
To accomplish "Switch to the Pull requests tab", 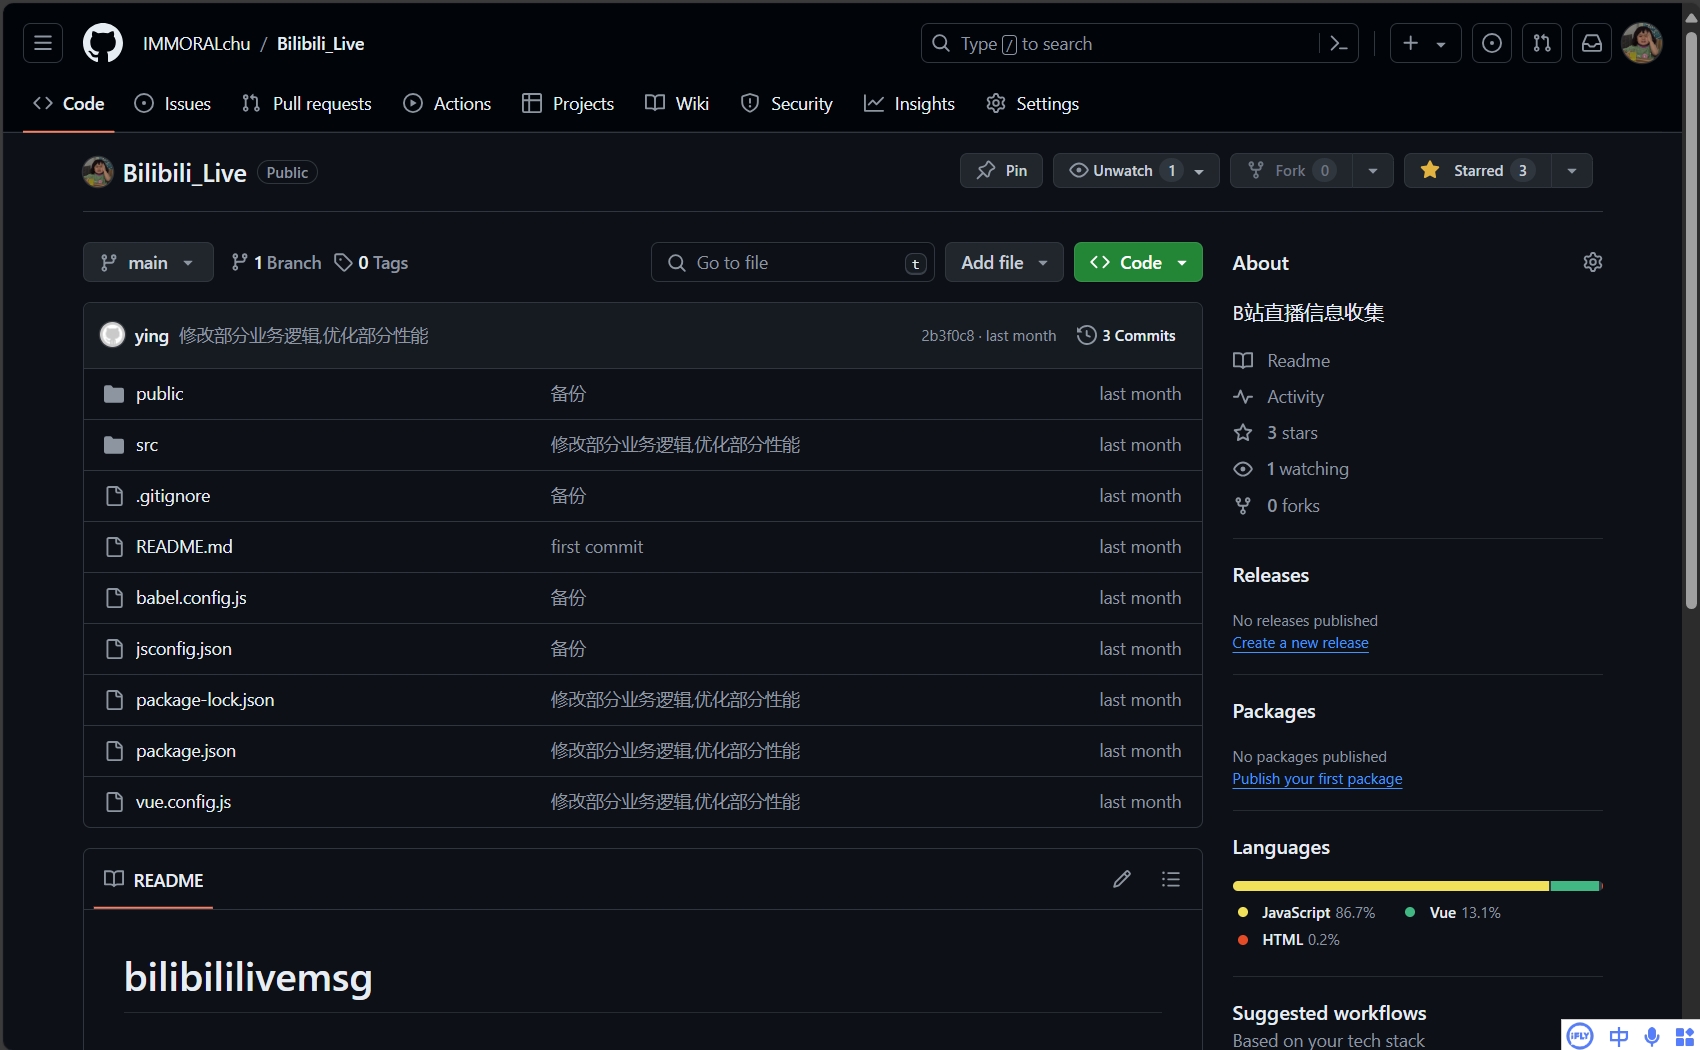I will point(307,103).
